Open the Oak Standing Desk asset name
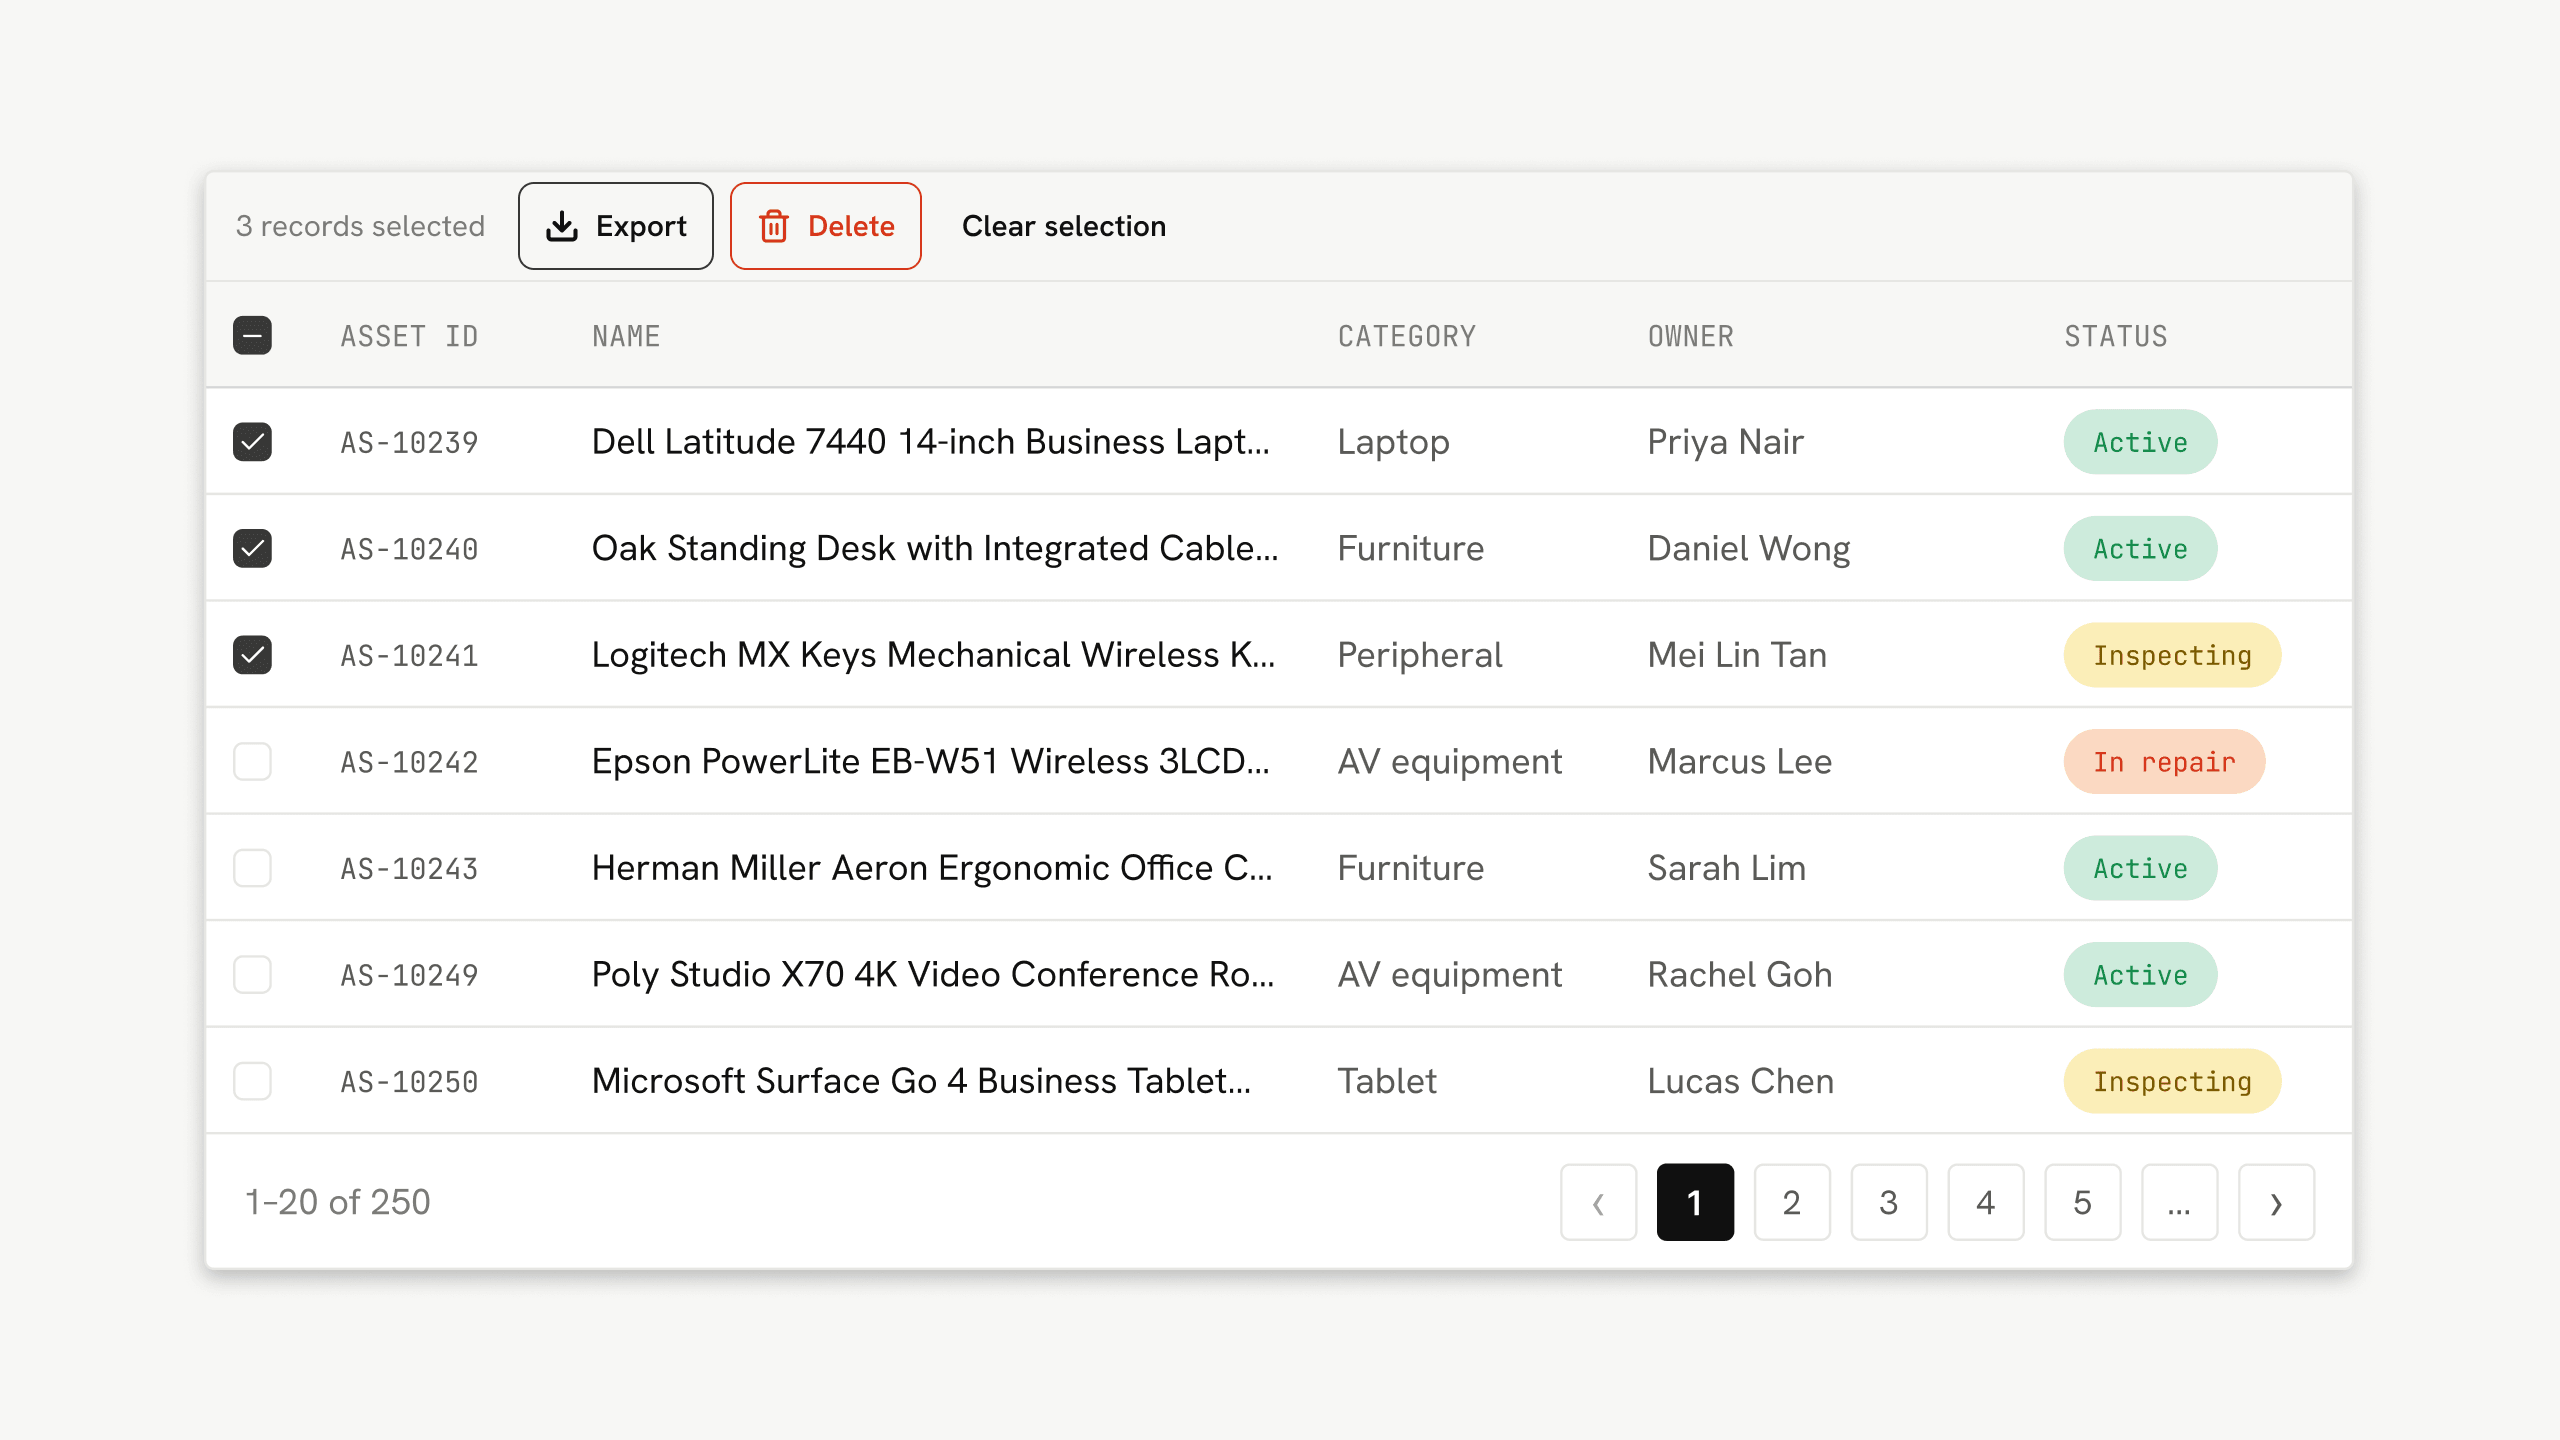Screen dimensions: 2560x1440 tap(935, 549)
